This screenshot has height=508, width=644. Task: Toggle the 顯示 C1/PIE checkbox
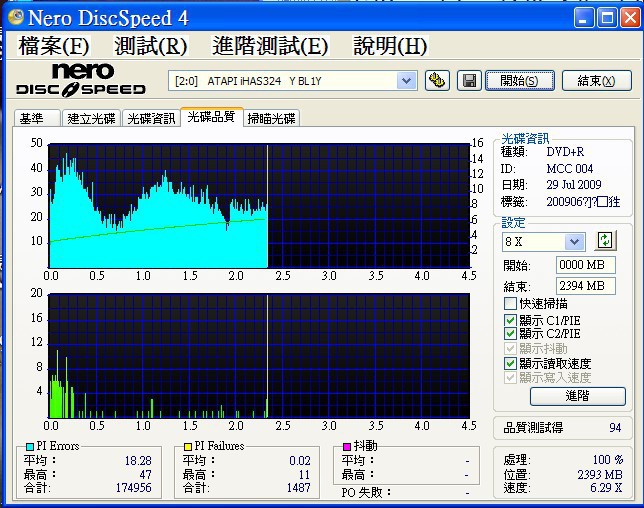pyautogui.click(x=510, y=320)
